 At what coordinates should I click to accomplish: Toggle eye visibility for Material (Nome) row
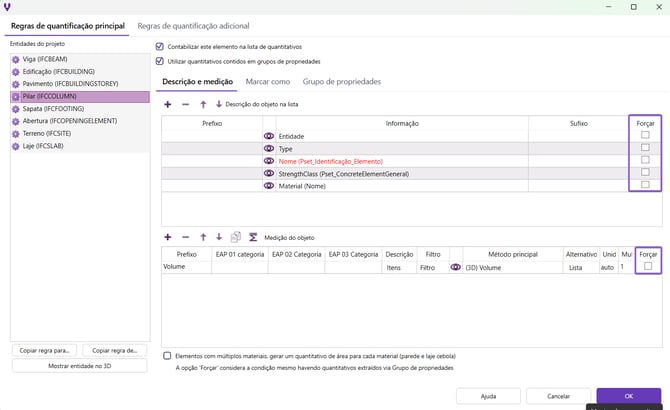(x=269, y=186)
